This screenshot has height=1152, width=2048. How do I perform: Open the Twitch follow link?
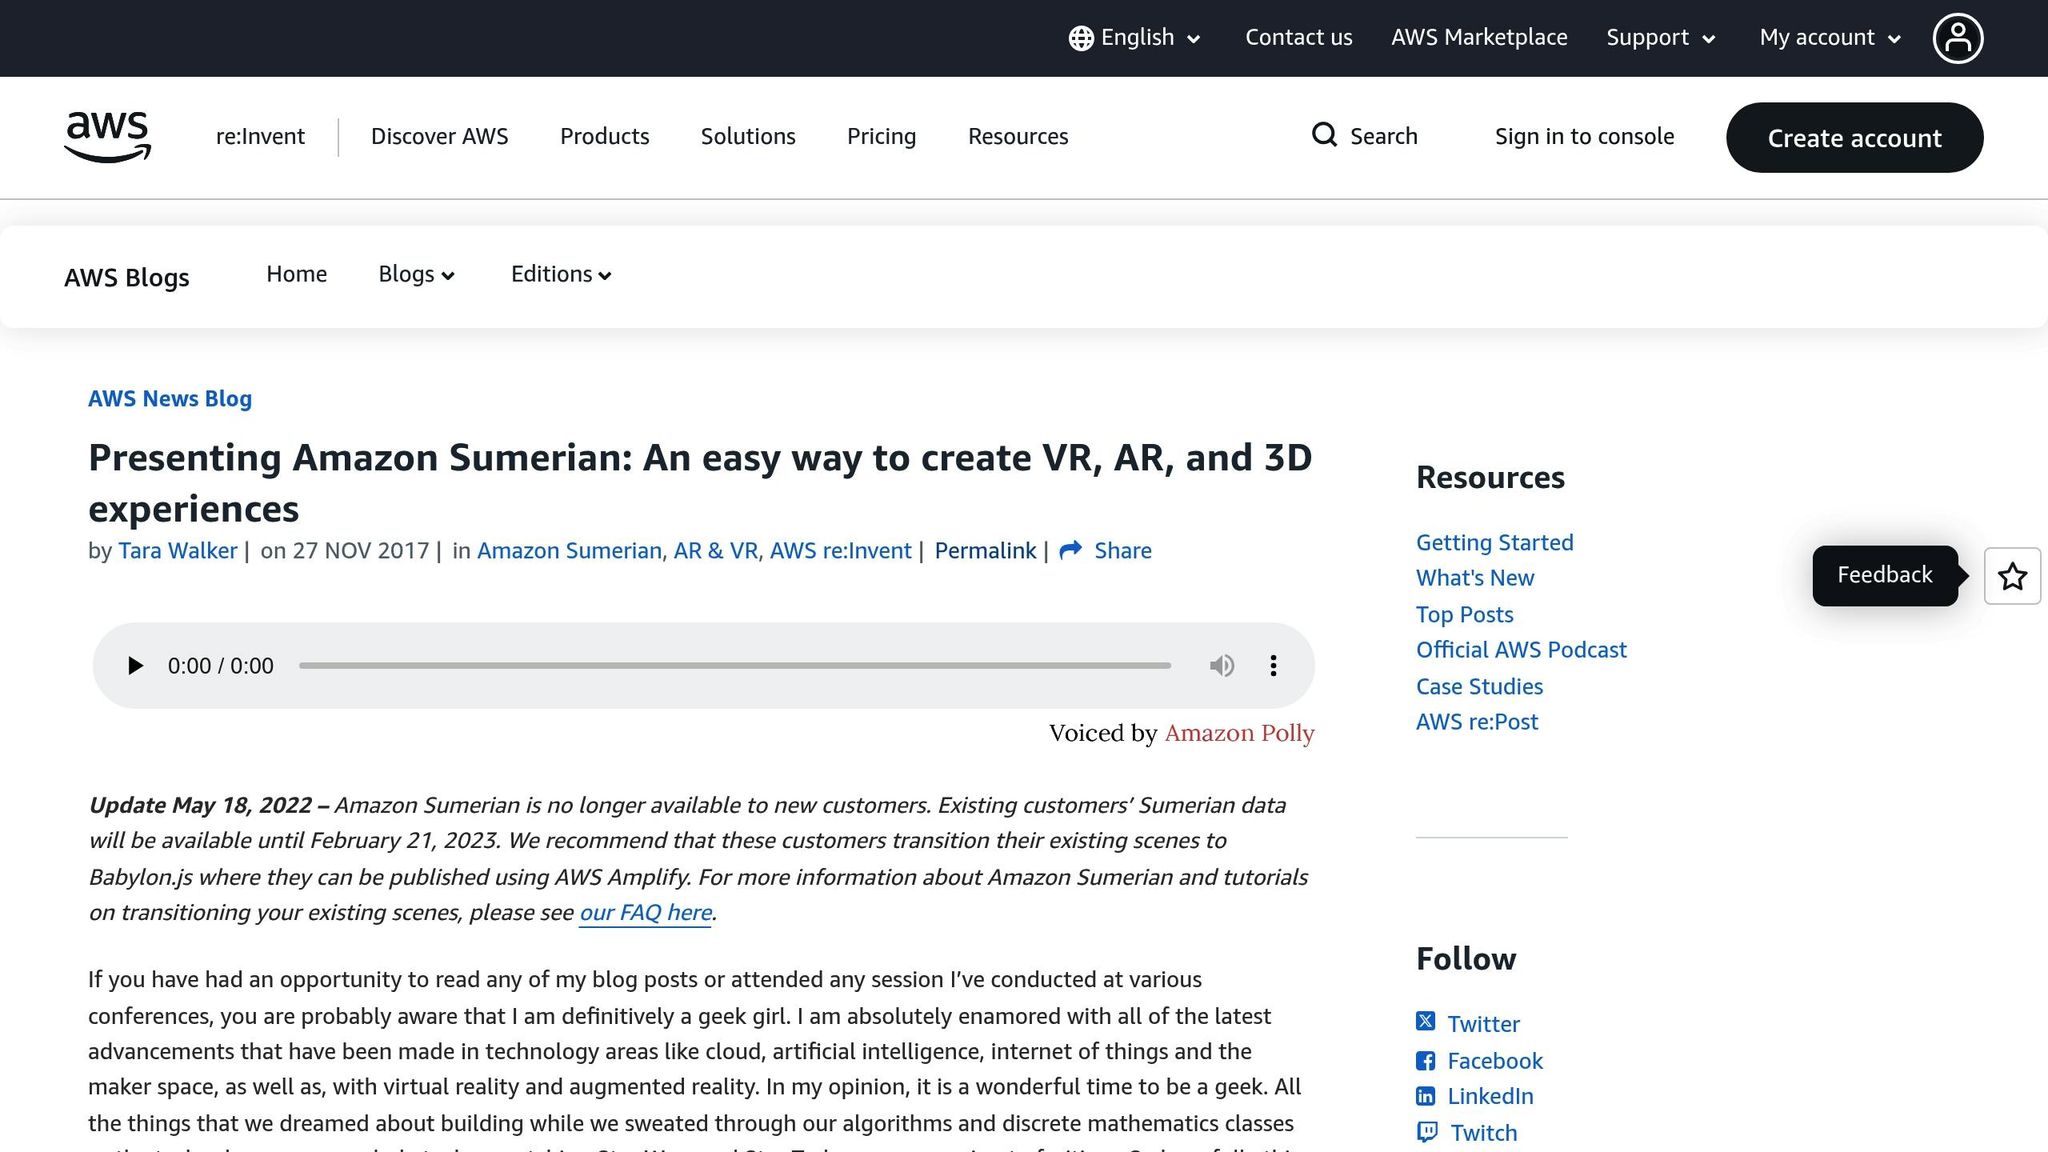(1483, 1133)
